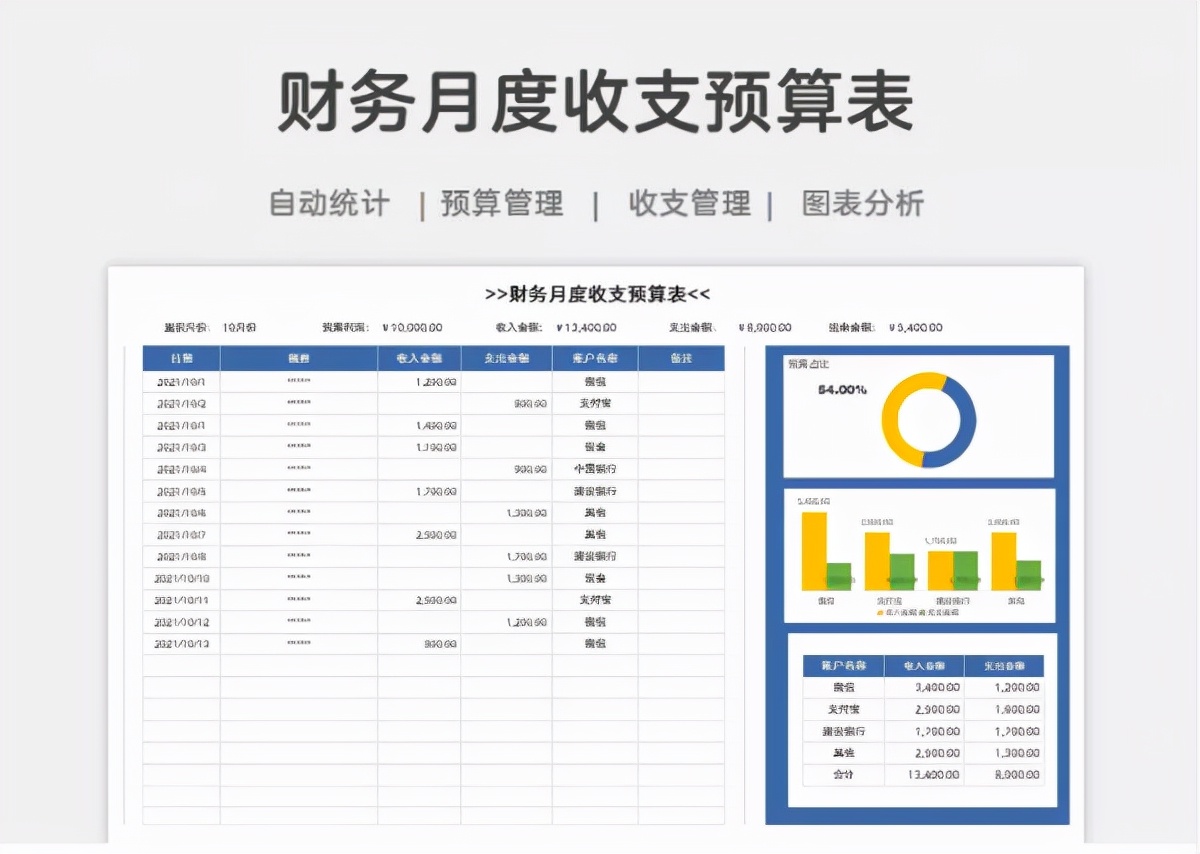Click the 备注 column header
Screen dimensions: 1200x854
[683, 357]
